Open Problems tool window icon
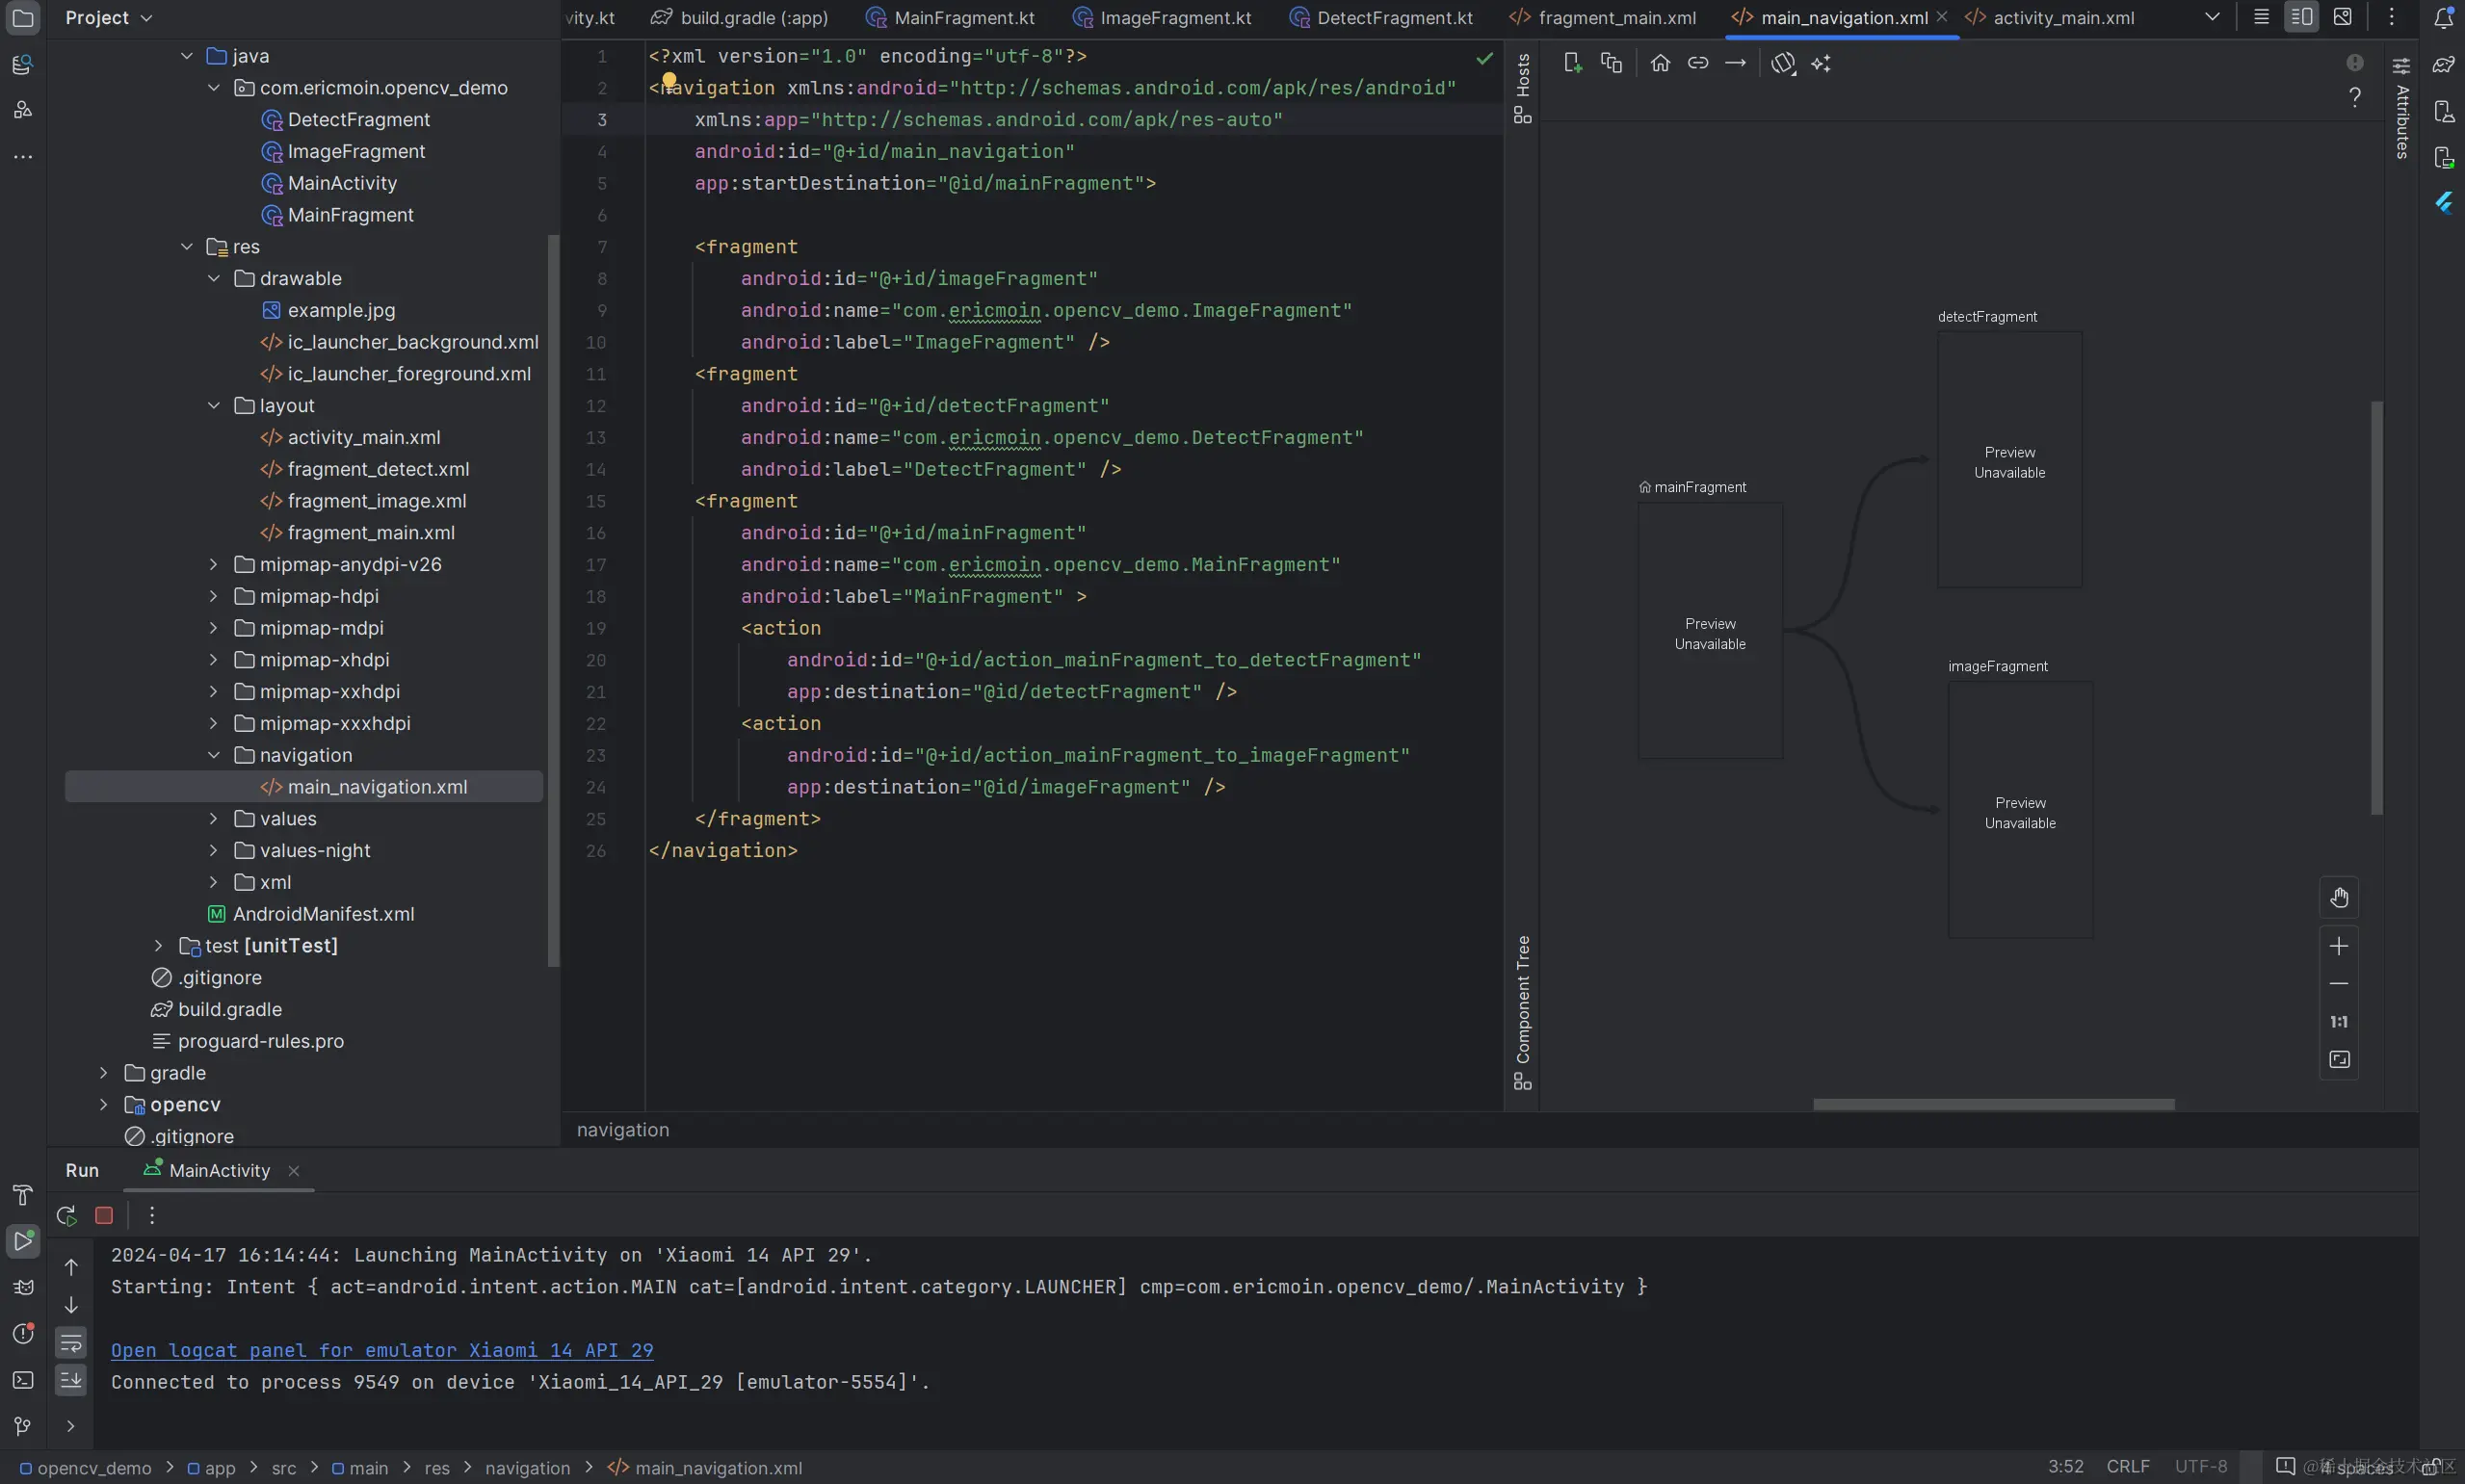 pyautogui.click(x=22, y=1333)
